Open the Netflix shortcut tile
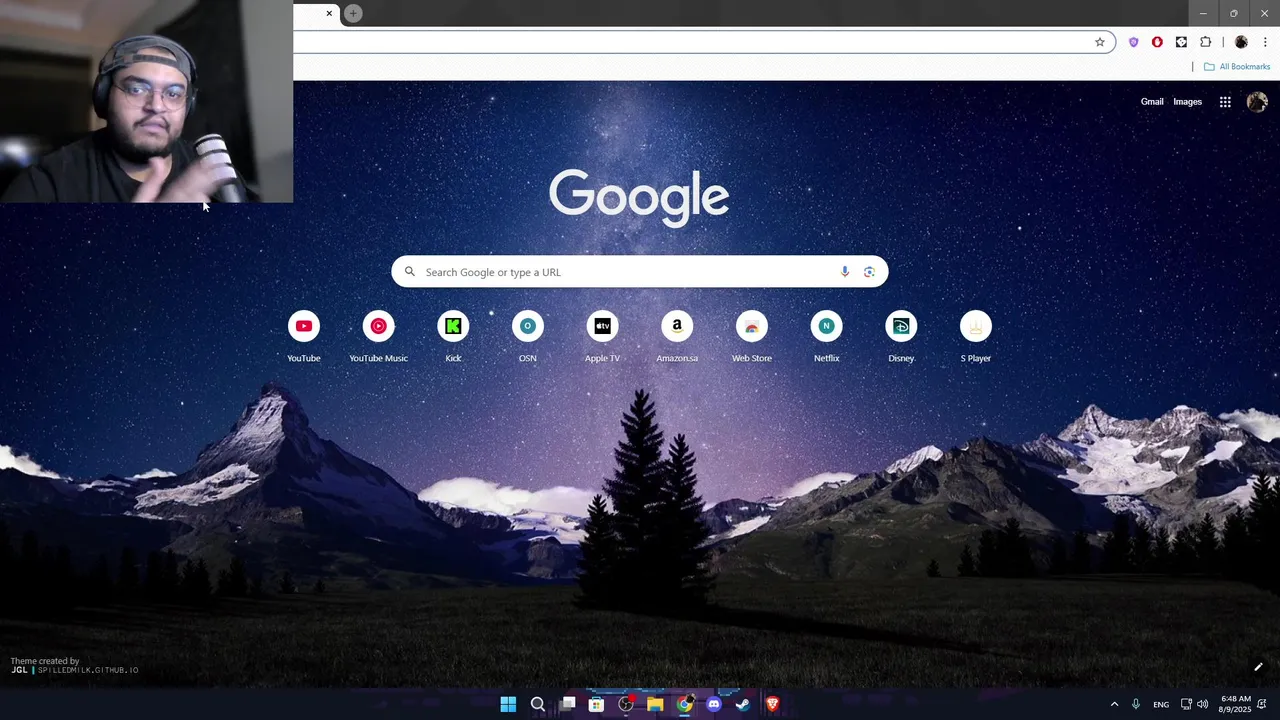 [826, 337]
